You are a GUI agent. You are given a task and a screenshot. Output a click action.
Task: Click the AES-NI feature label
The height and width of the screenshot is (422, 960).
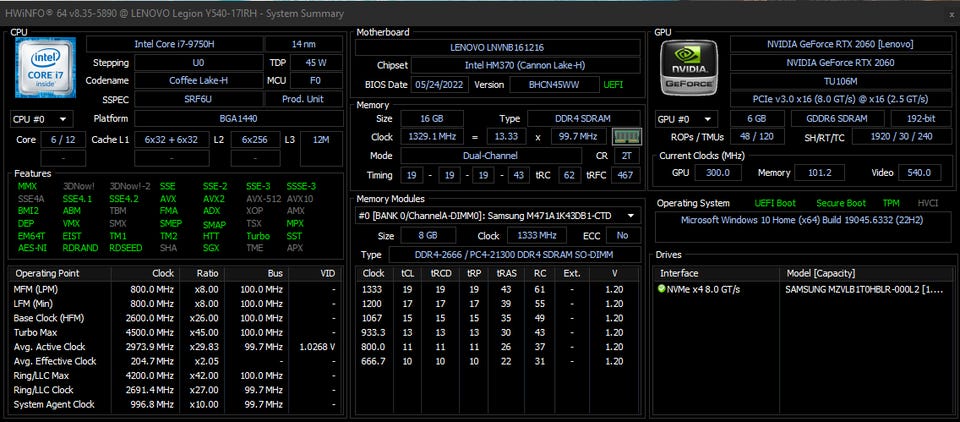pos(32,248)
